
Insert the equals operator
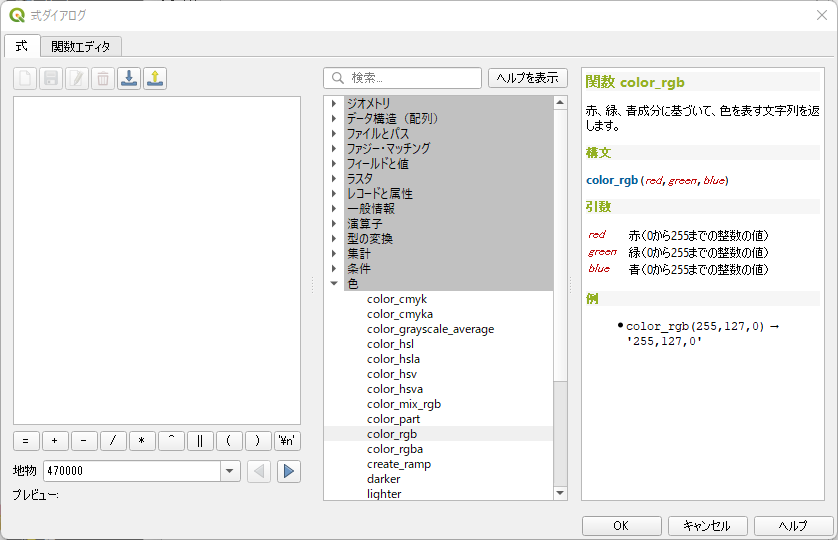click(25, 441)
